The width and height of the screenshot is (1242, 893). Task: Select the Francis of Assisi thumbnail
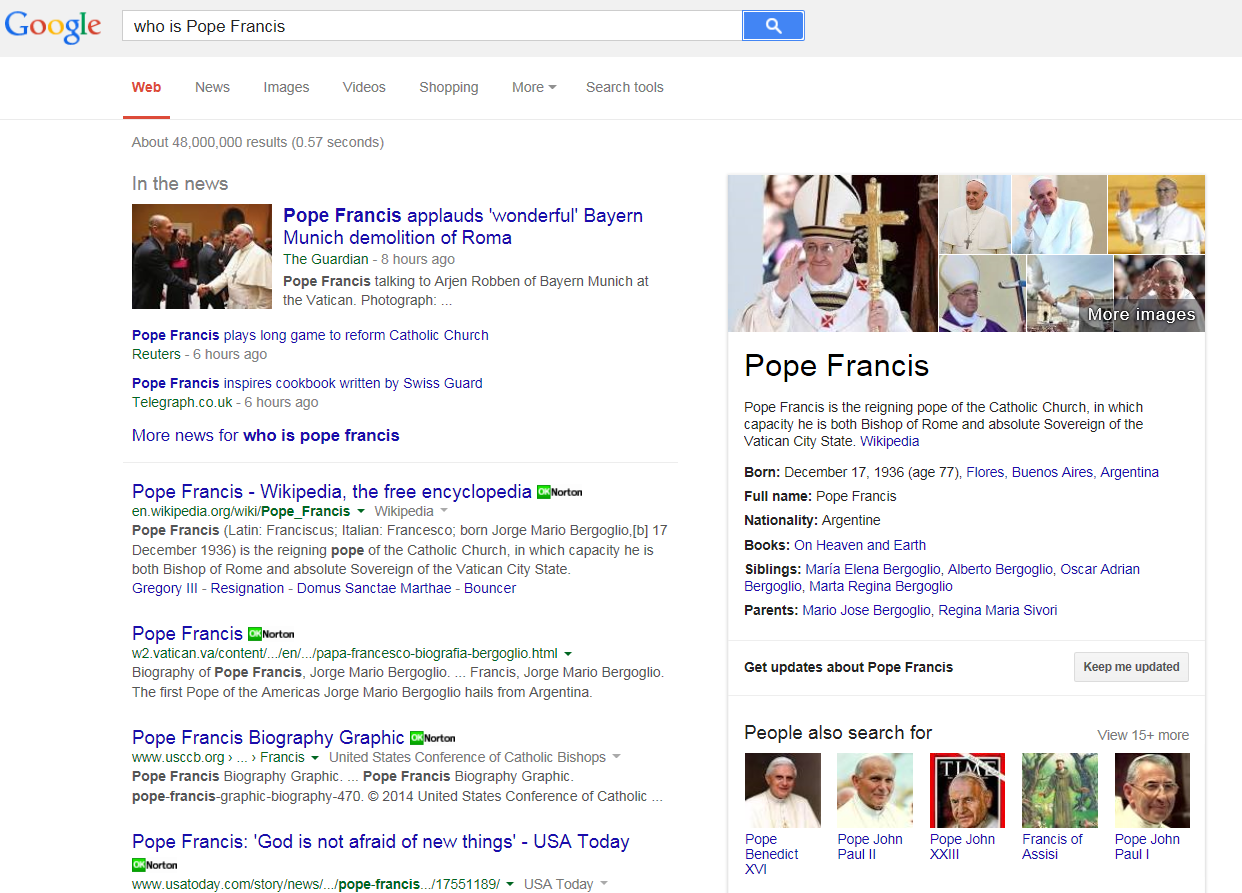point(1060,790)
